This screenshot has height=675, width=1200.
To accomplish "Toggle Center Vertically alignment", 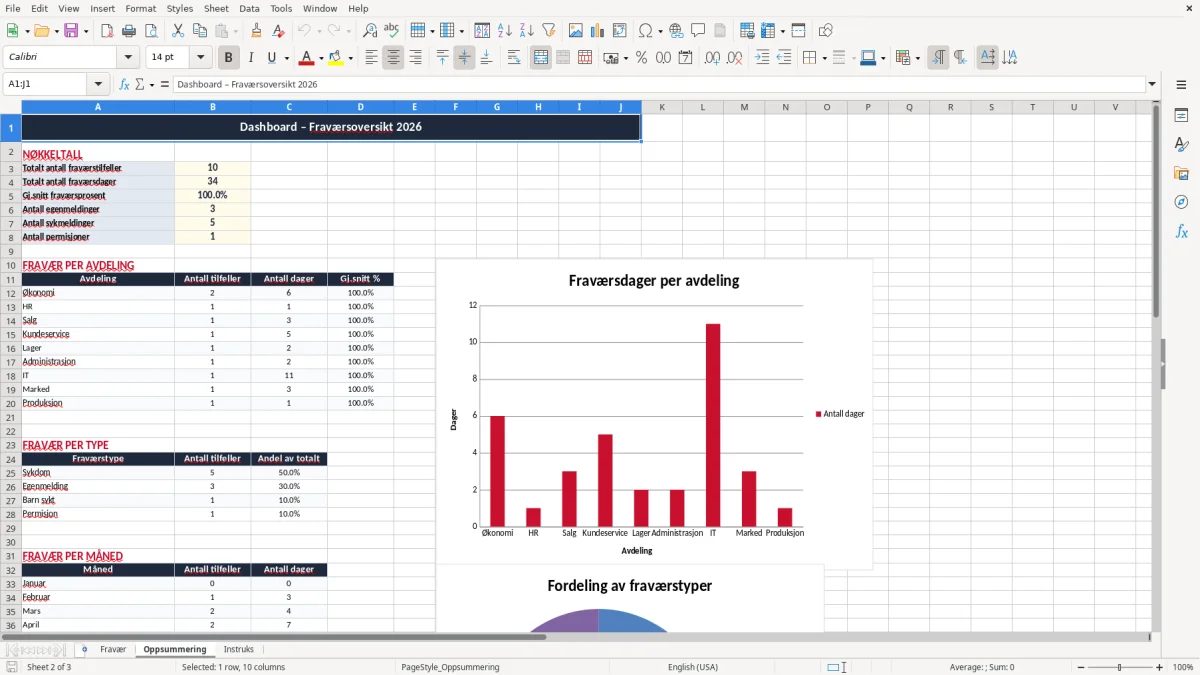I will [464, 58].
